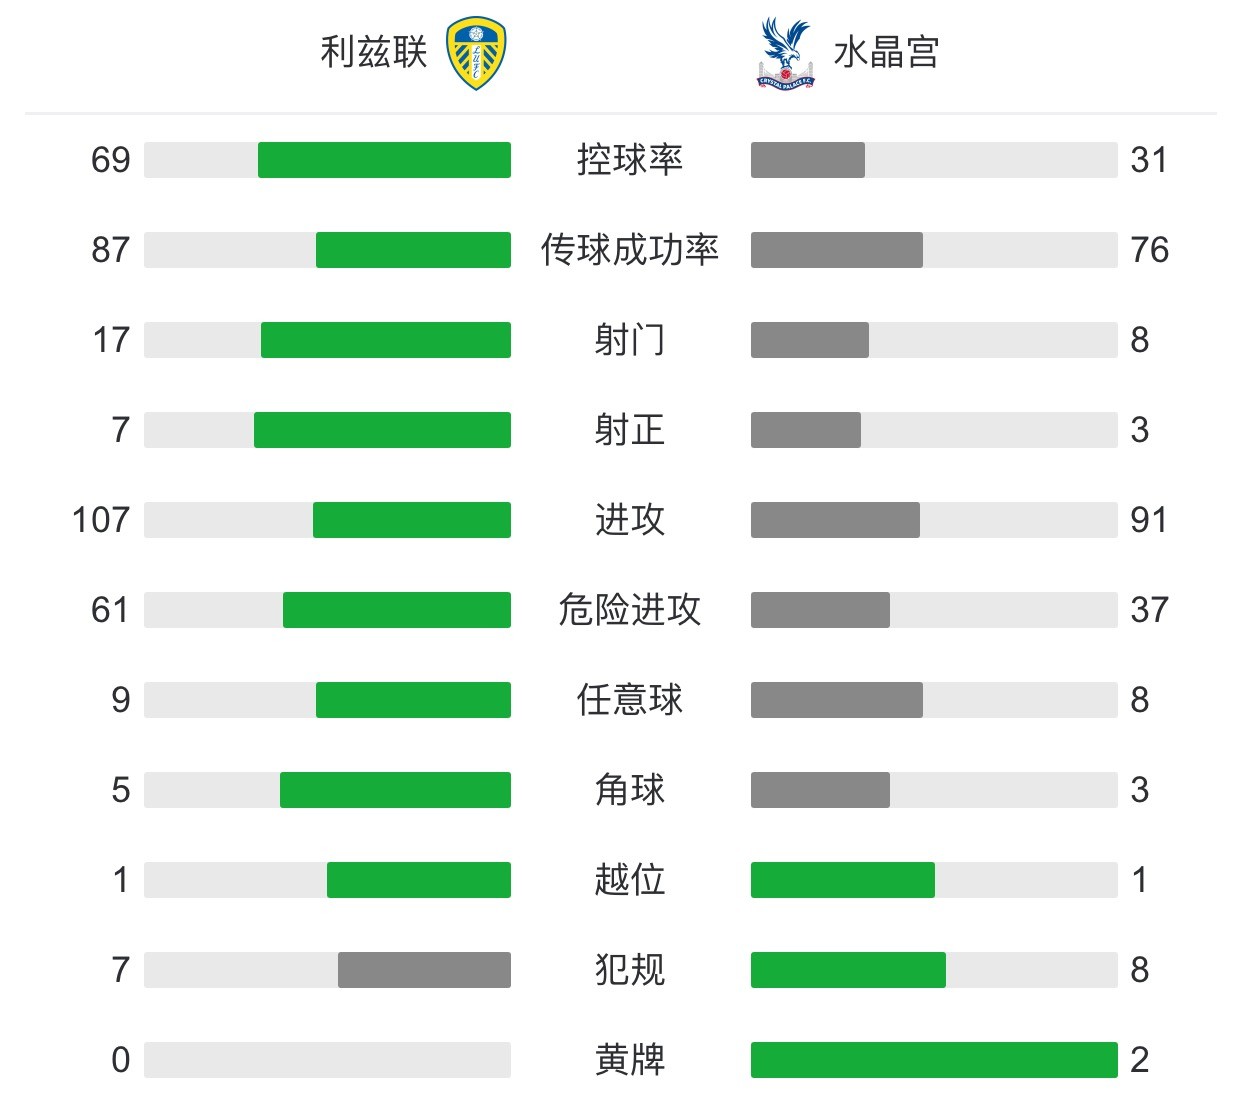Click Leeds' possession value 69

click(111, 160)
